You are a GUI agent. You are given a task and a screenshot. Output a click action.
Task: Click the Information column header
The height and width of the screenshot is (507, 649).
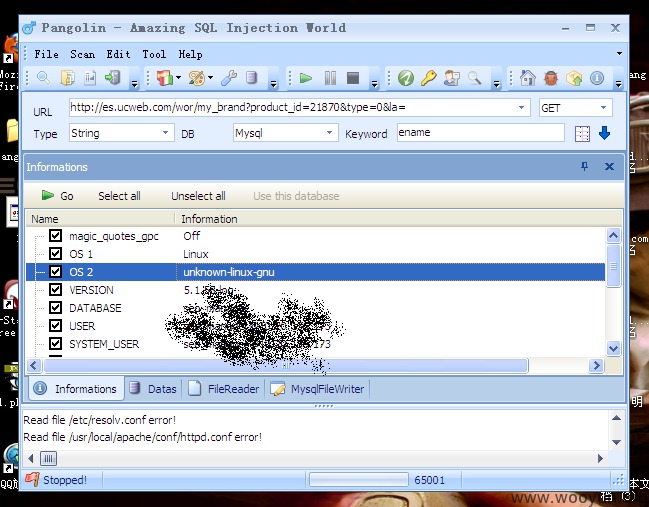(399, 219)
